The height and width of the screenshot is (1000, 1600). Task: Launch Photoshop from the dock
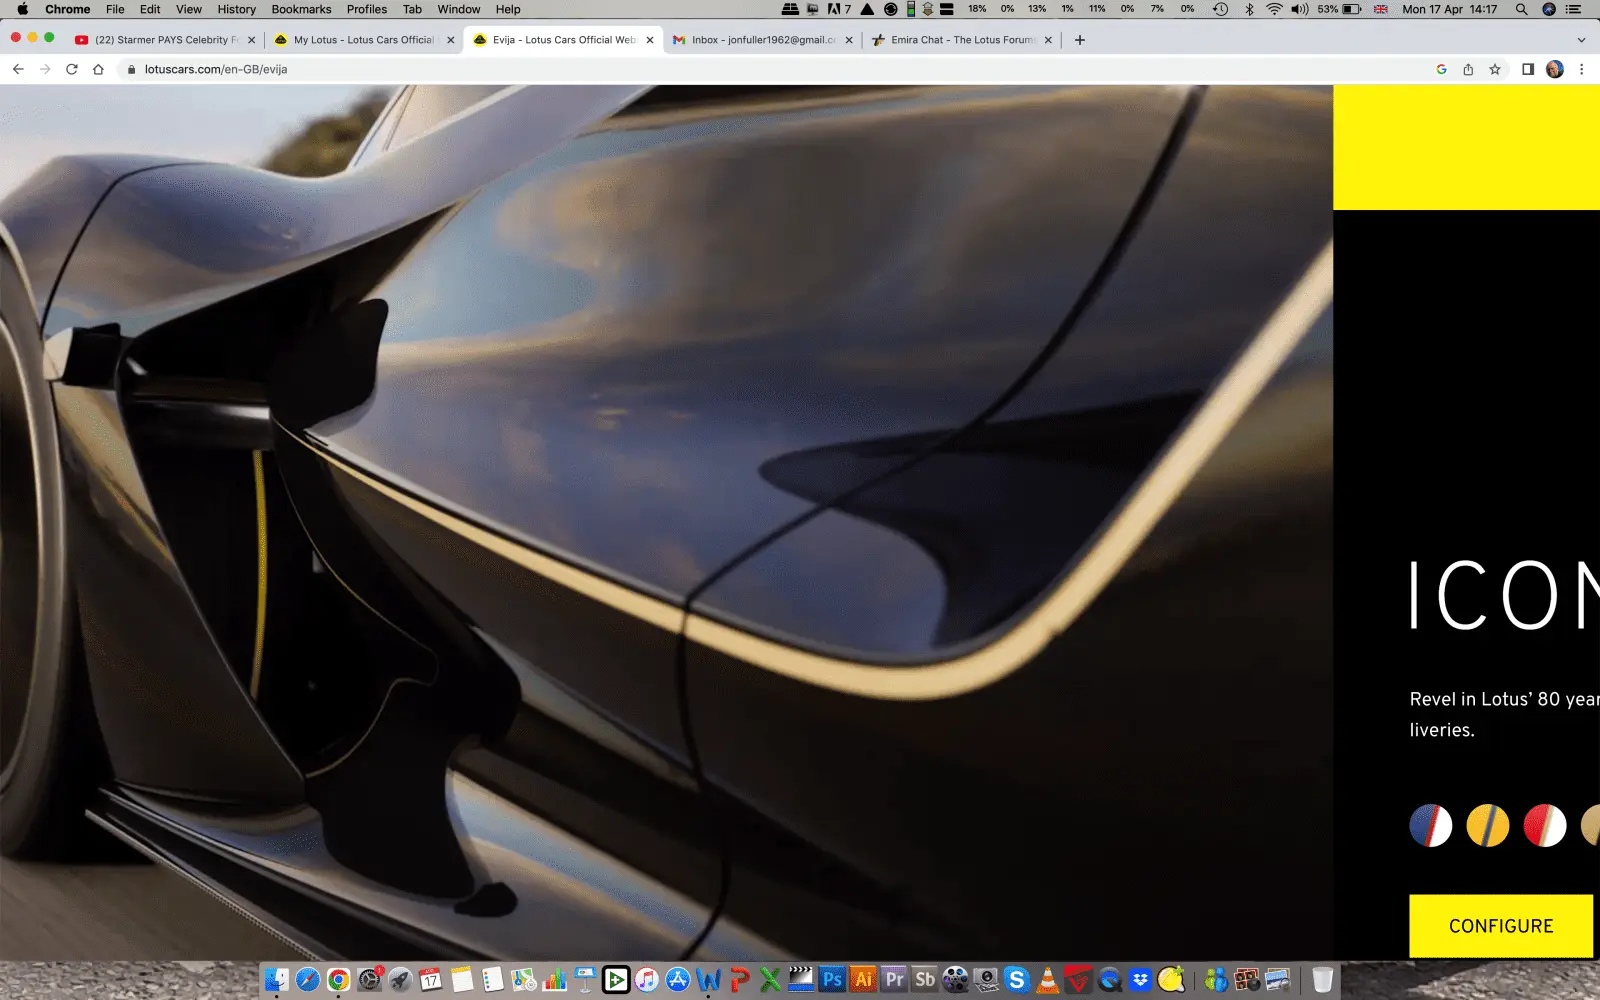tap(832, 980)
